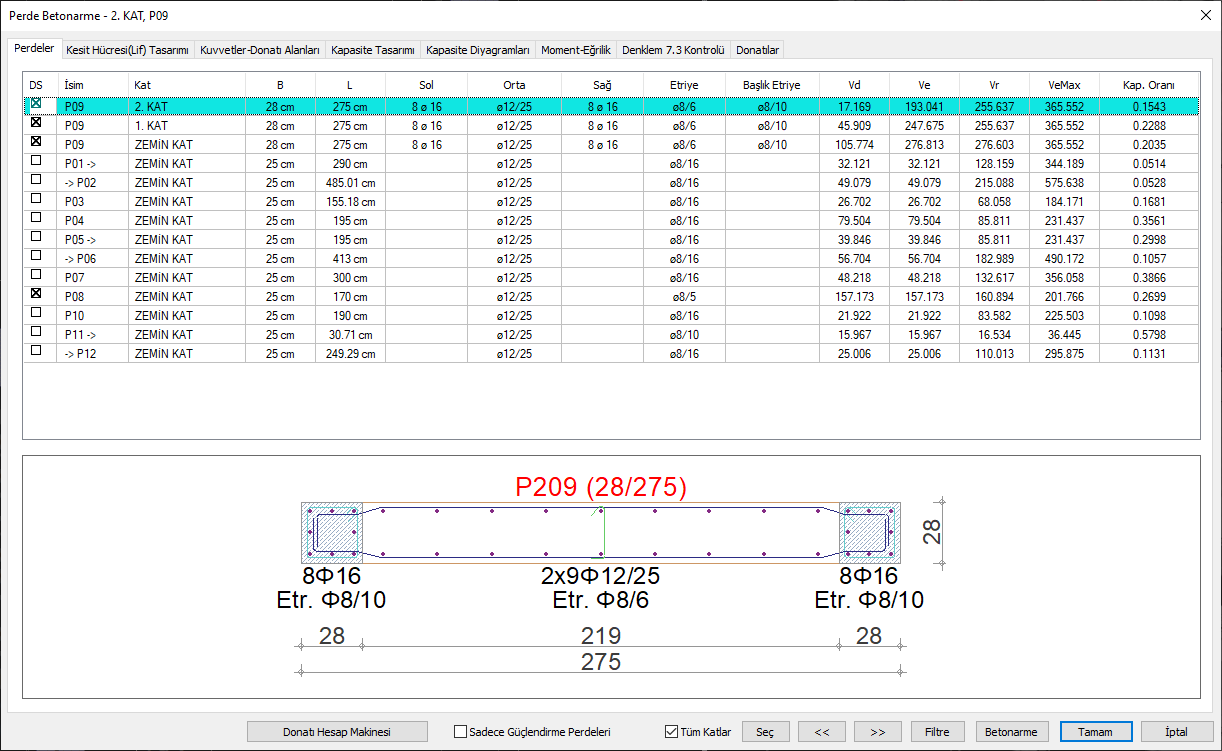Cancel with the İptal button
The width and height of the screenshot is (1222, 751).
tap(1176, 732)
